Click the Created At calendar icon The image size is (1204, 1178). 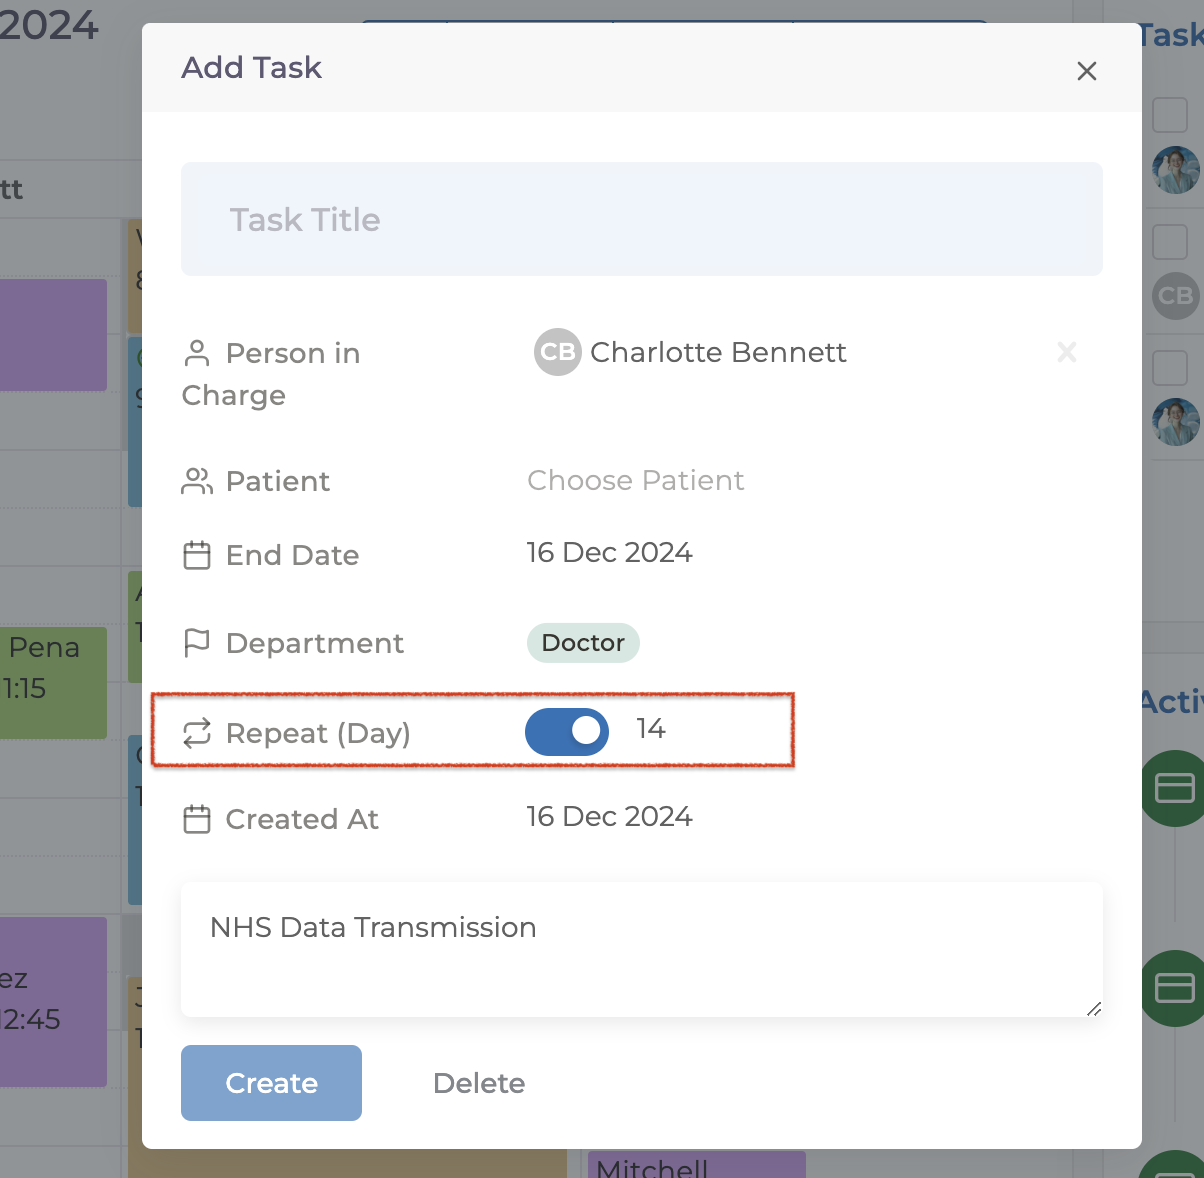(x=197, y=819)
